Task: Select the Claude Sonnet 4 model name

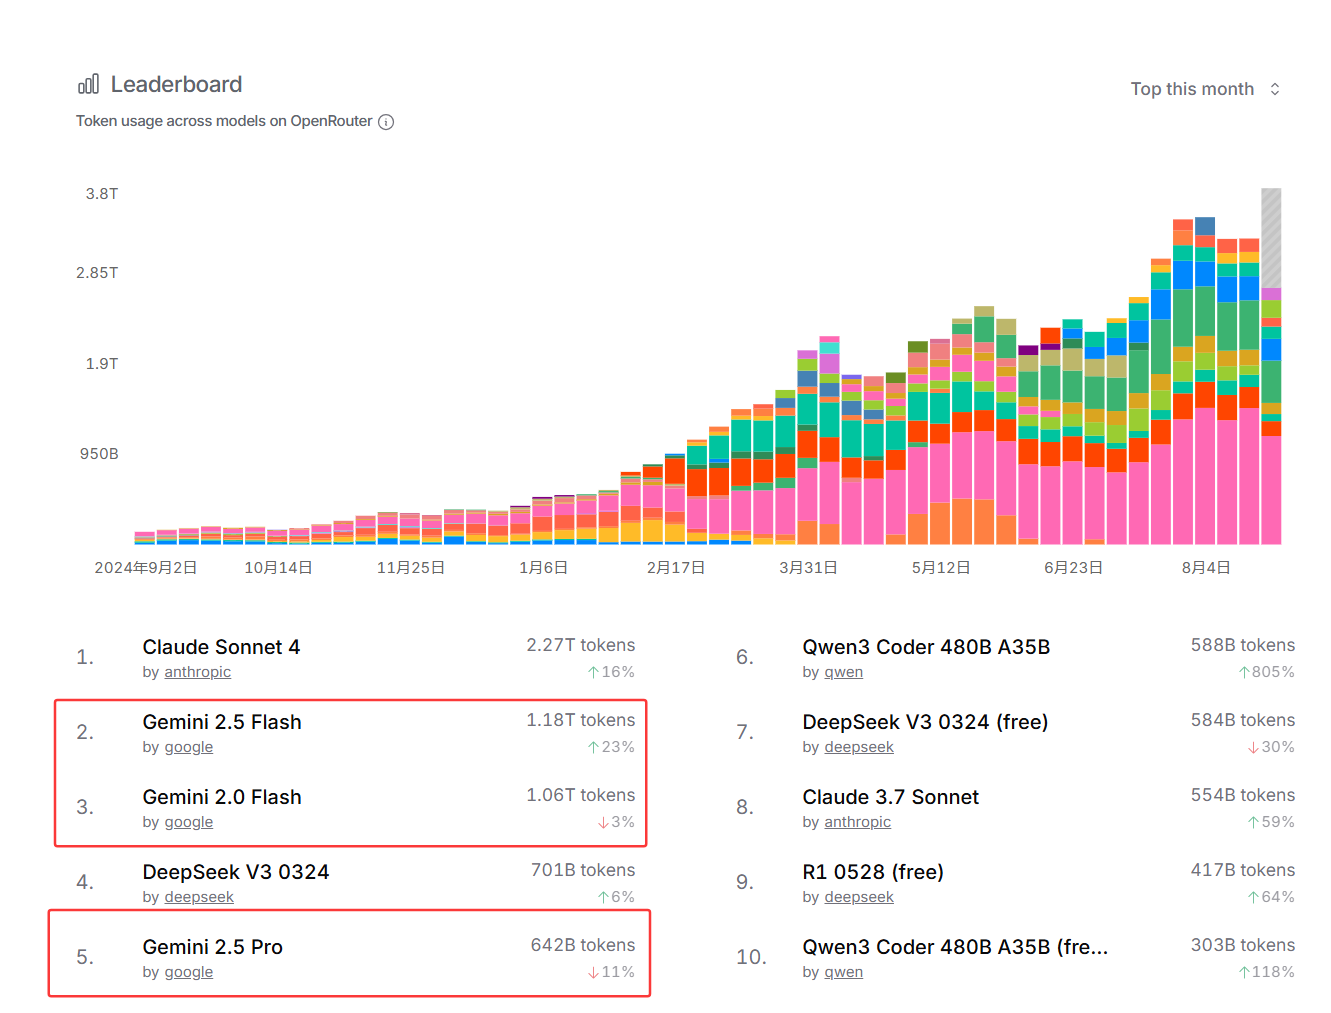Action: coord(221,647)
